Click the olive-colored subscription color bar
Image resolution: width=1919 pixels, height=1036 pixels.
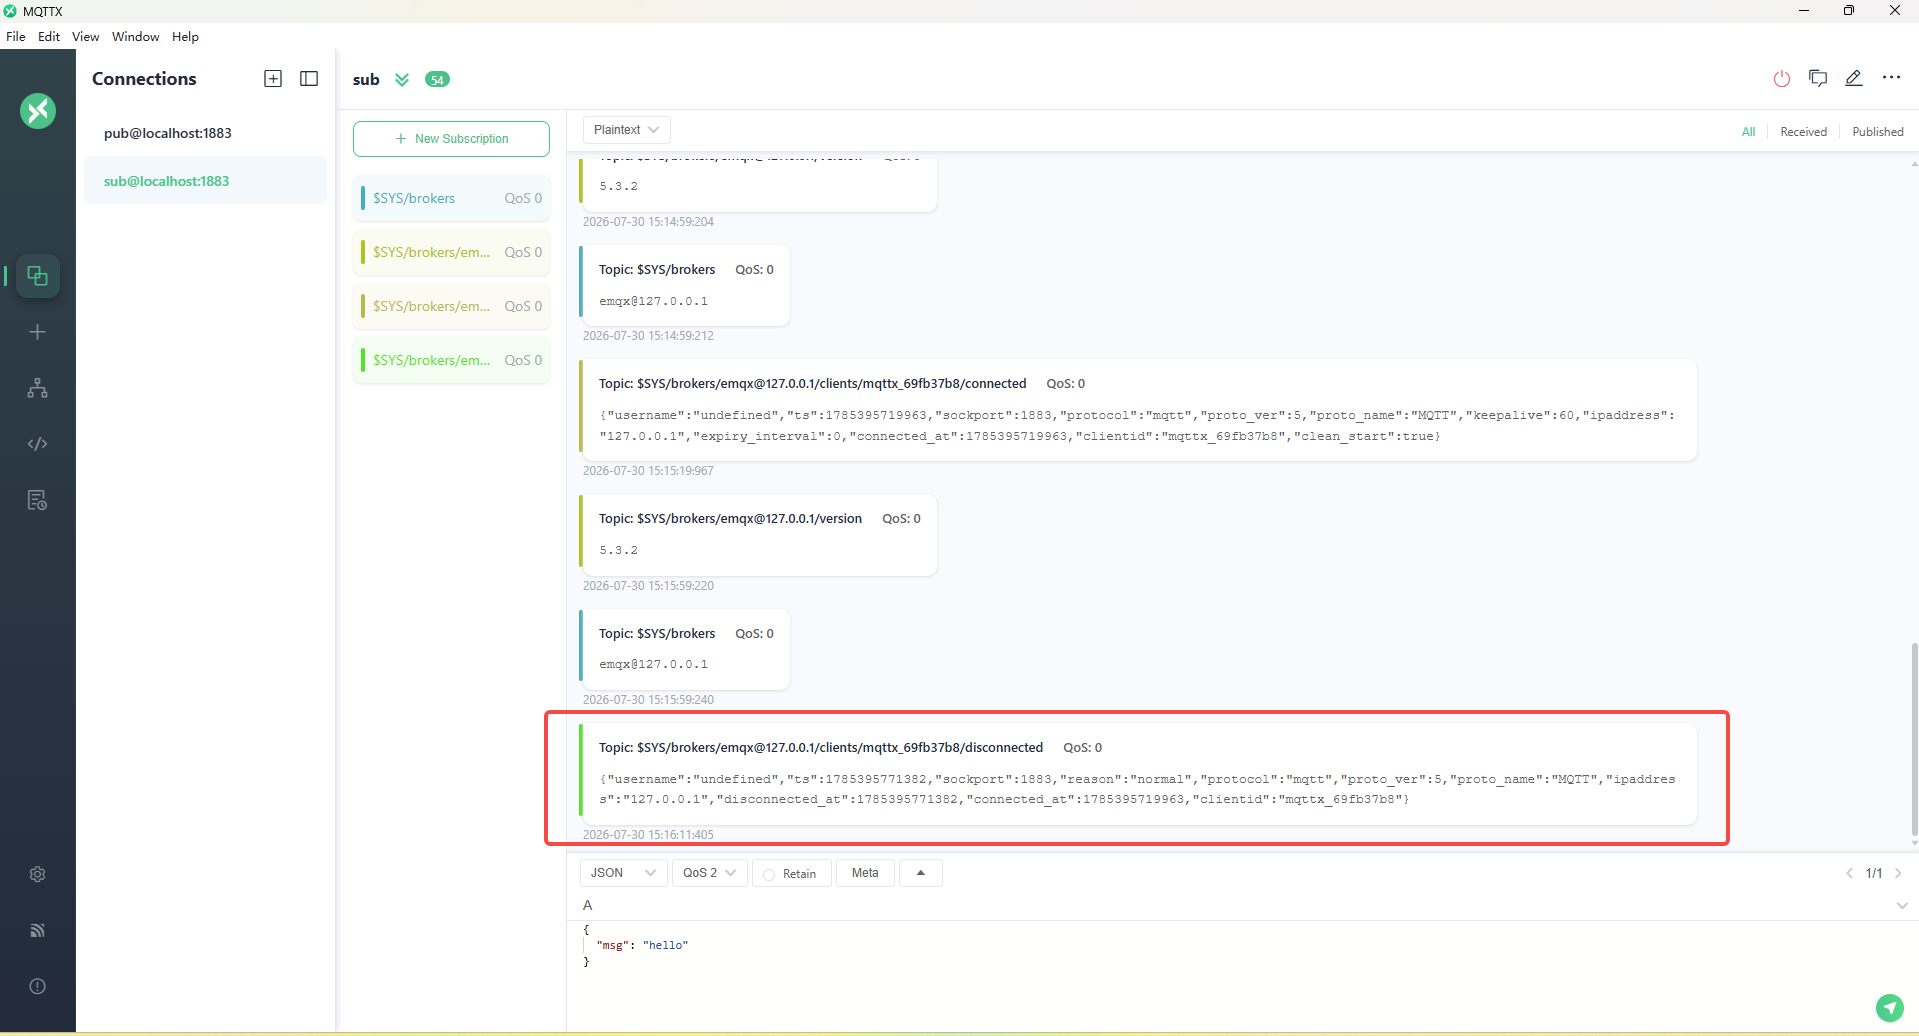[363, 252]
